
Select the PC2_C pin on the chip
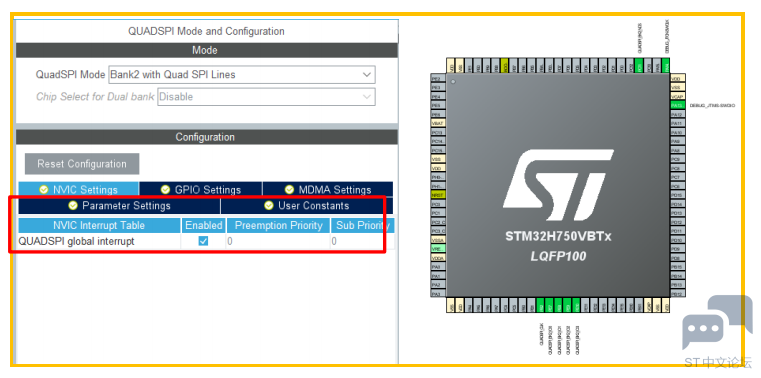pyautogui.click(x=438, y=222)
